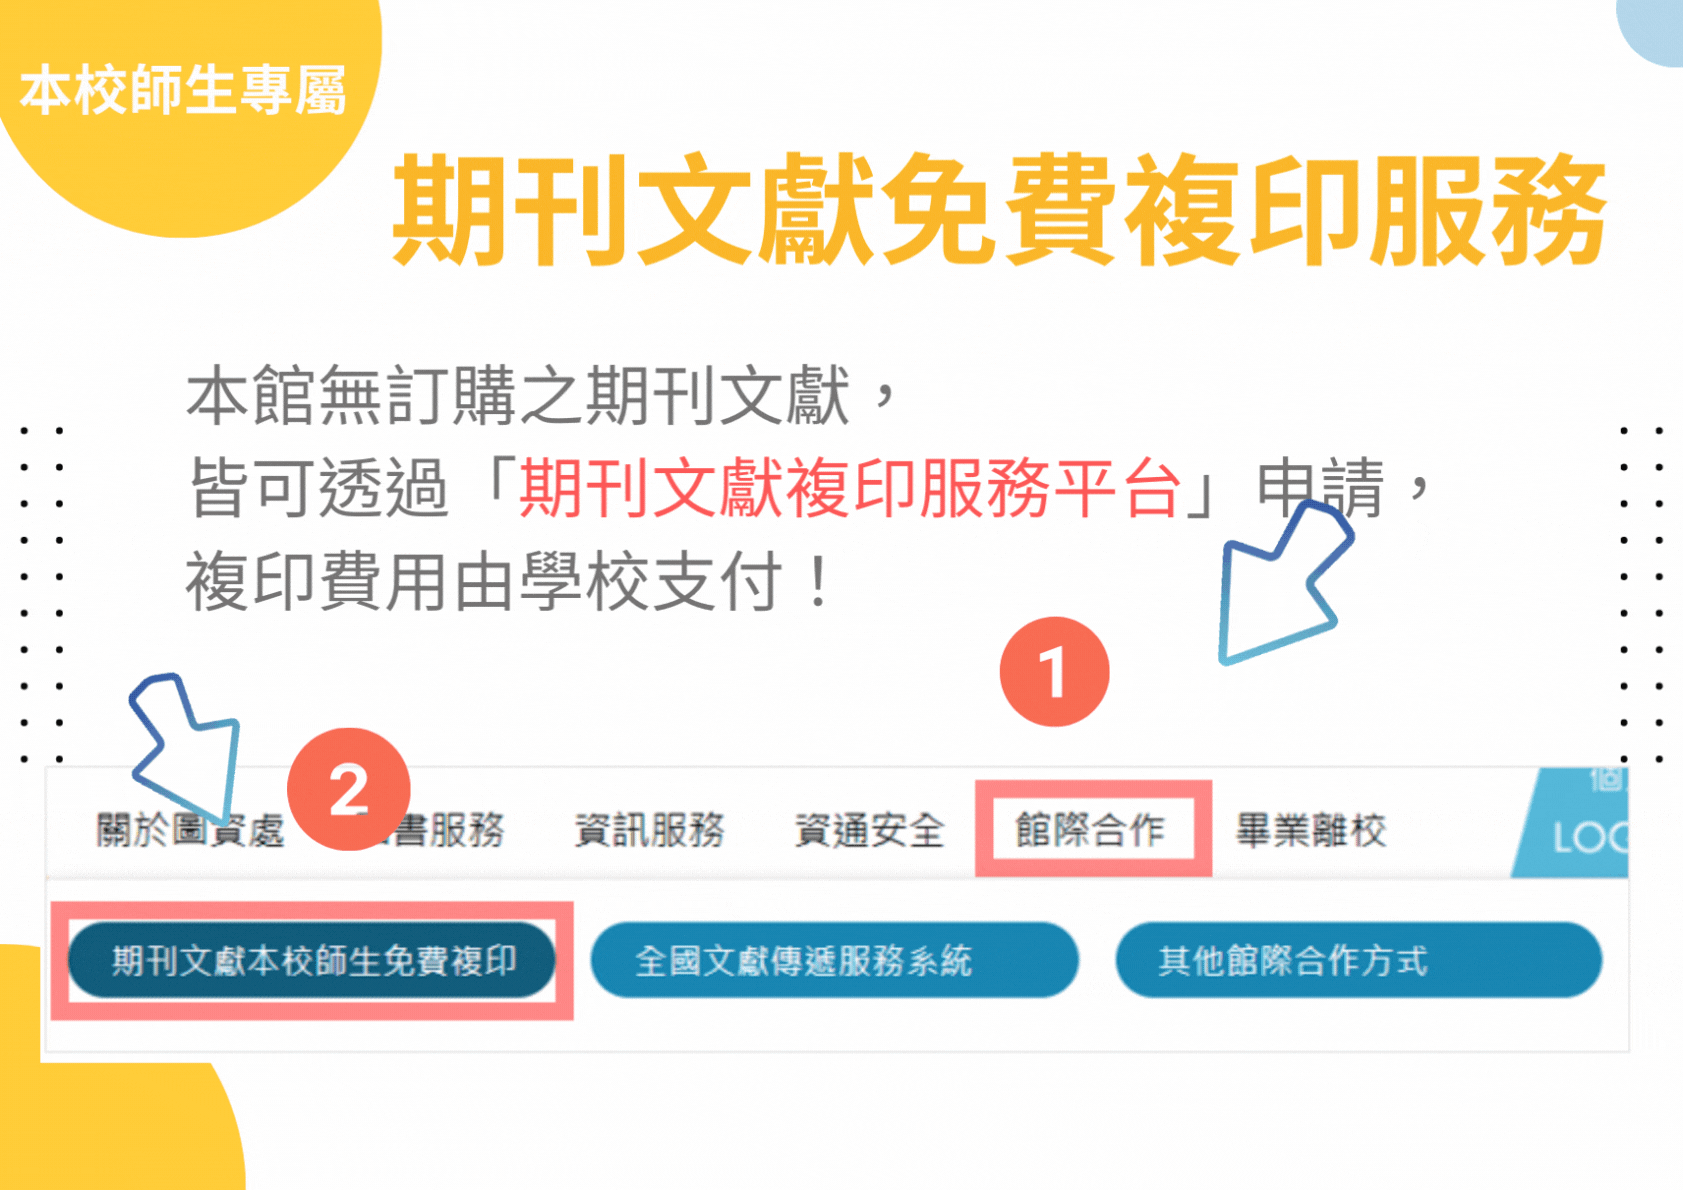Click the blue LOG login banner

[x=1573, y=824]
